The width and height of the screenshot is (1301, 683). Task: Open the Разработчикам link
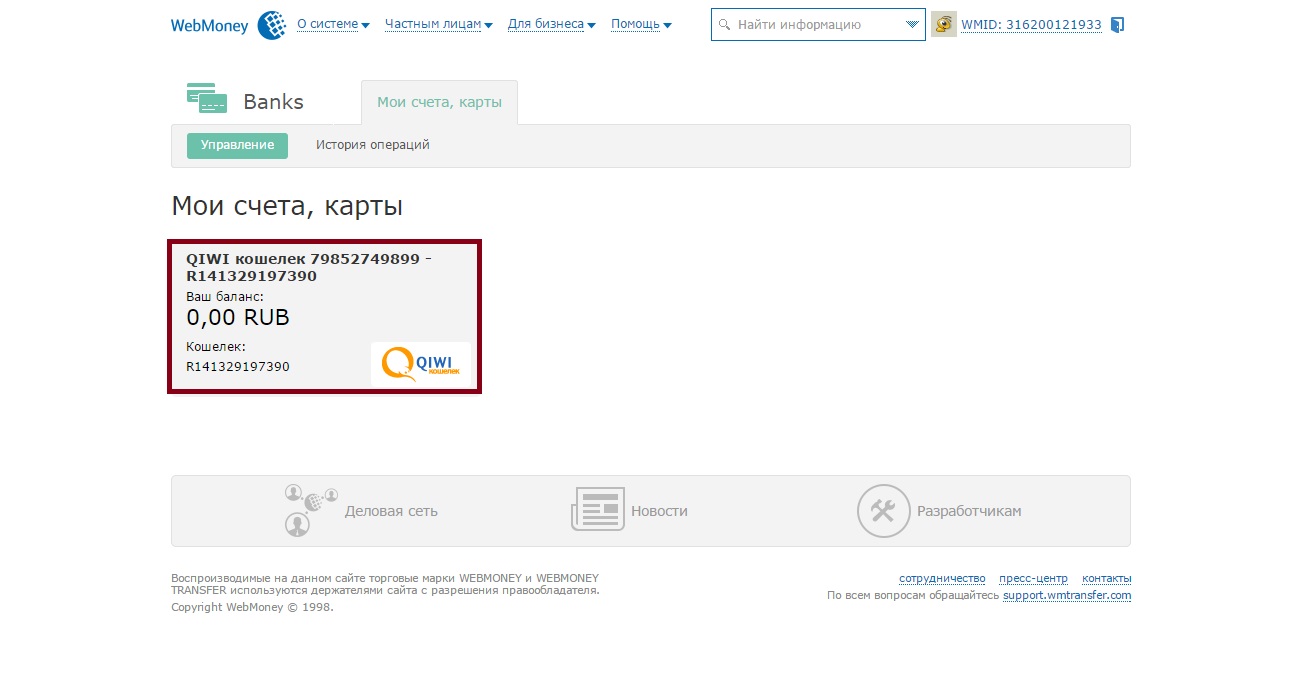coord(969,511)
